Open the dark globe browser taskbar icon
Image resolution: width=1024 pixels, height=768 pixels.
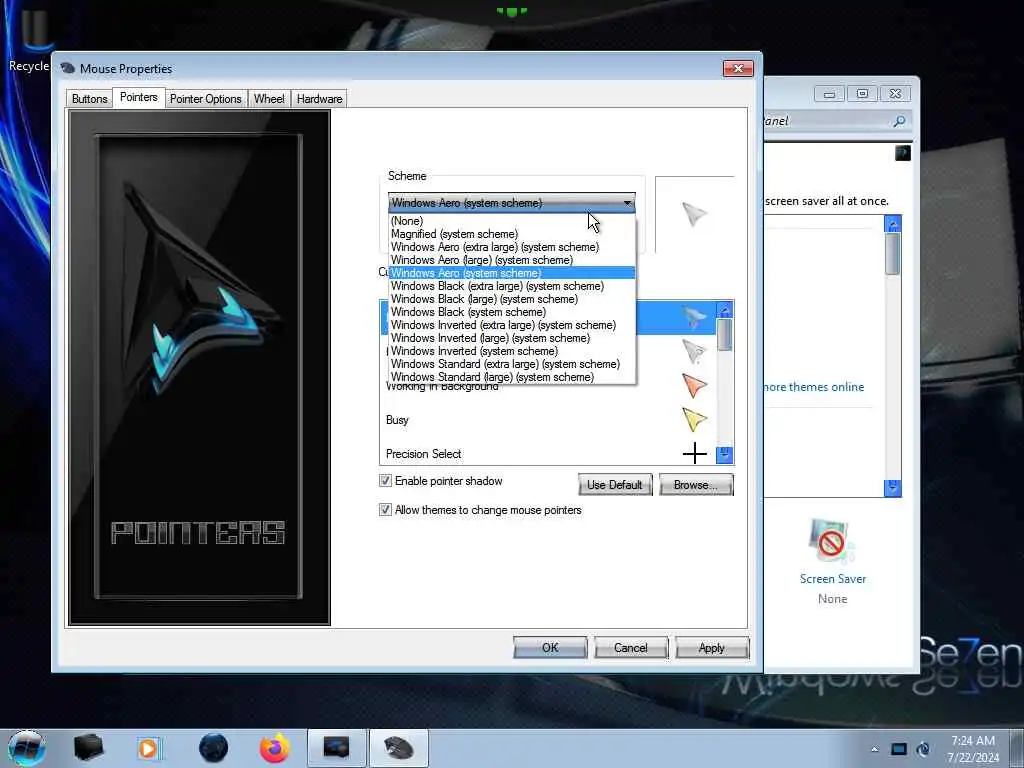pyautogui.click(x=213, y=748)
